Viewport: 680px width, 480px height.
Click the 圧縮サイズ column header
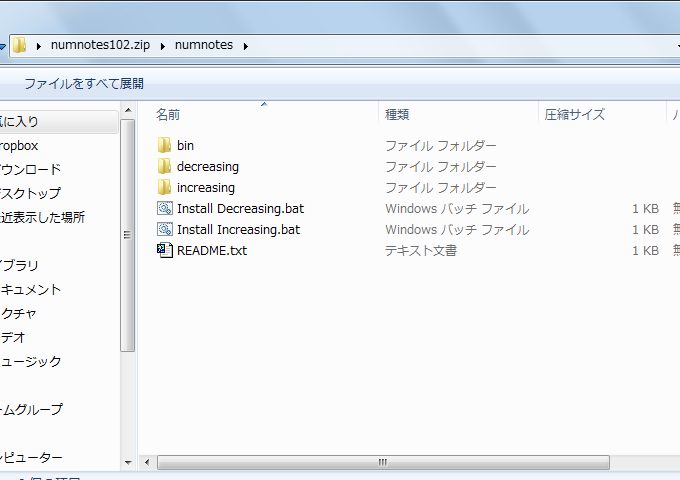point(574,114)
